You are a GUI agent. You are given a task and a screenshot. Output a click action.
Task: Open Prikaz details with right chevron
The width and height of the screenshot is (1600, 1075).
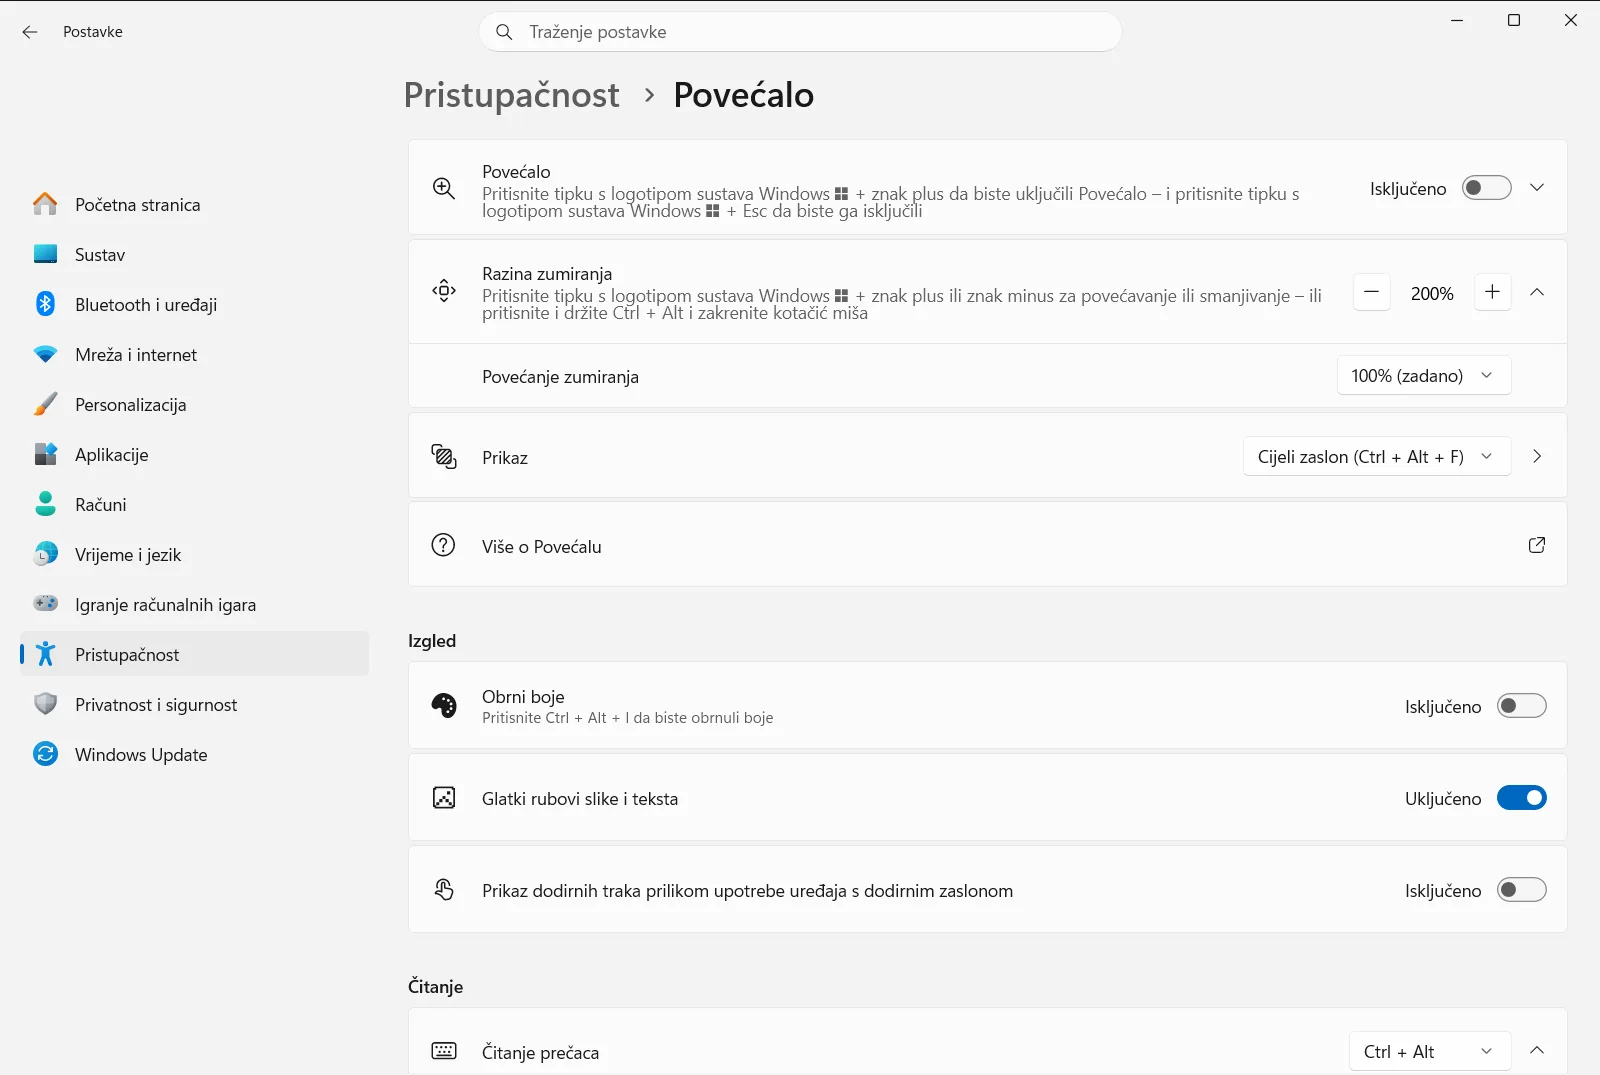pos(1537,456)
